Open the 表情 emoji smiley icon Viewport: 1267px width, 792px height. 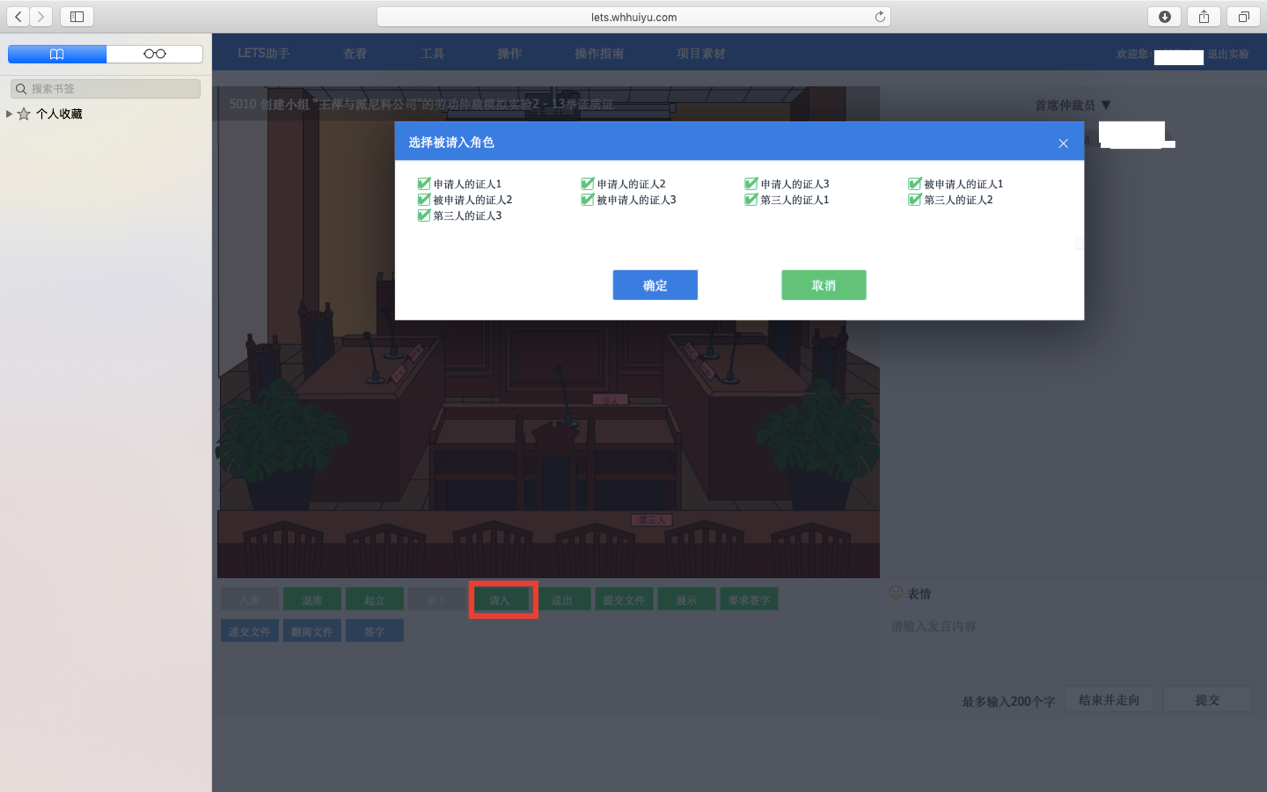pos(896,593)
